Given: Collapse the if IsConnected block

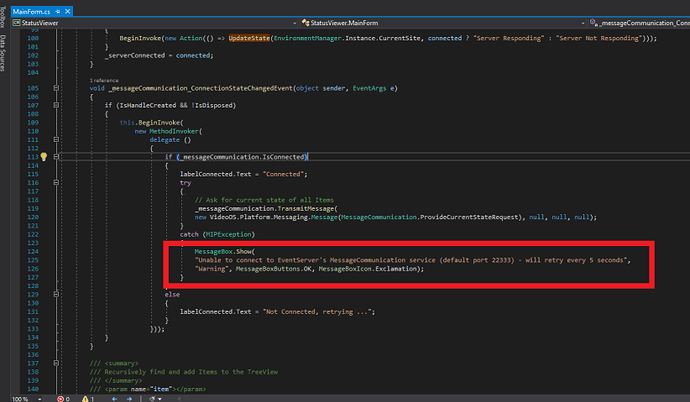Looking at the screenshot, I should point(57,157).
